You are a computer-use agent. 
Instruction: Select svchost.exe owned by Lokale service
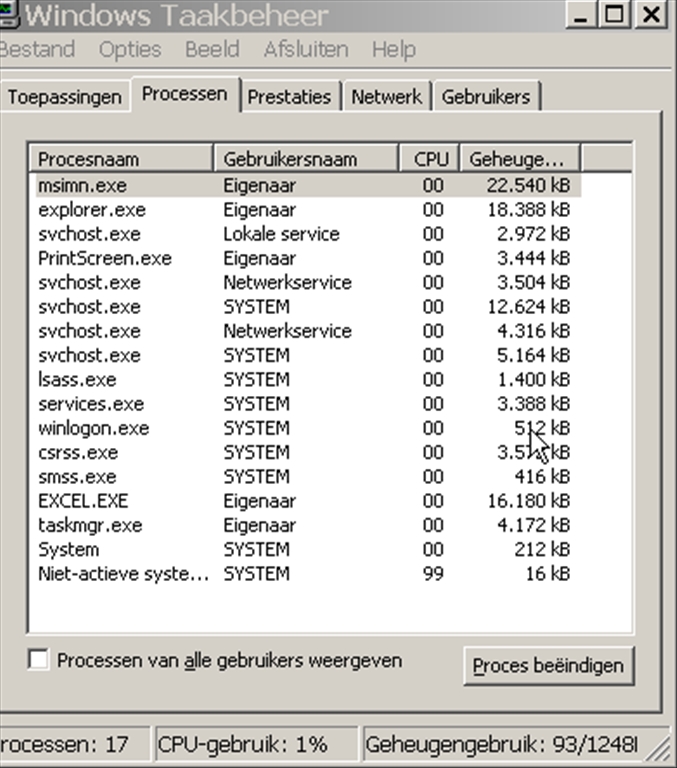tap(308, 234)
